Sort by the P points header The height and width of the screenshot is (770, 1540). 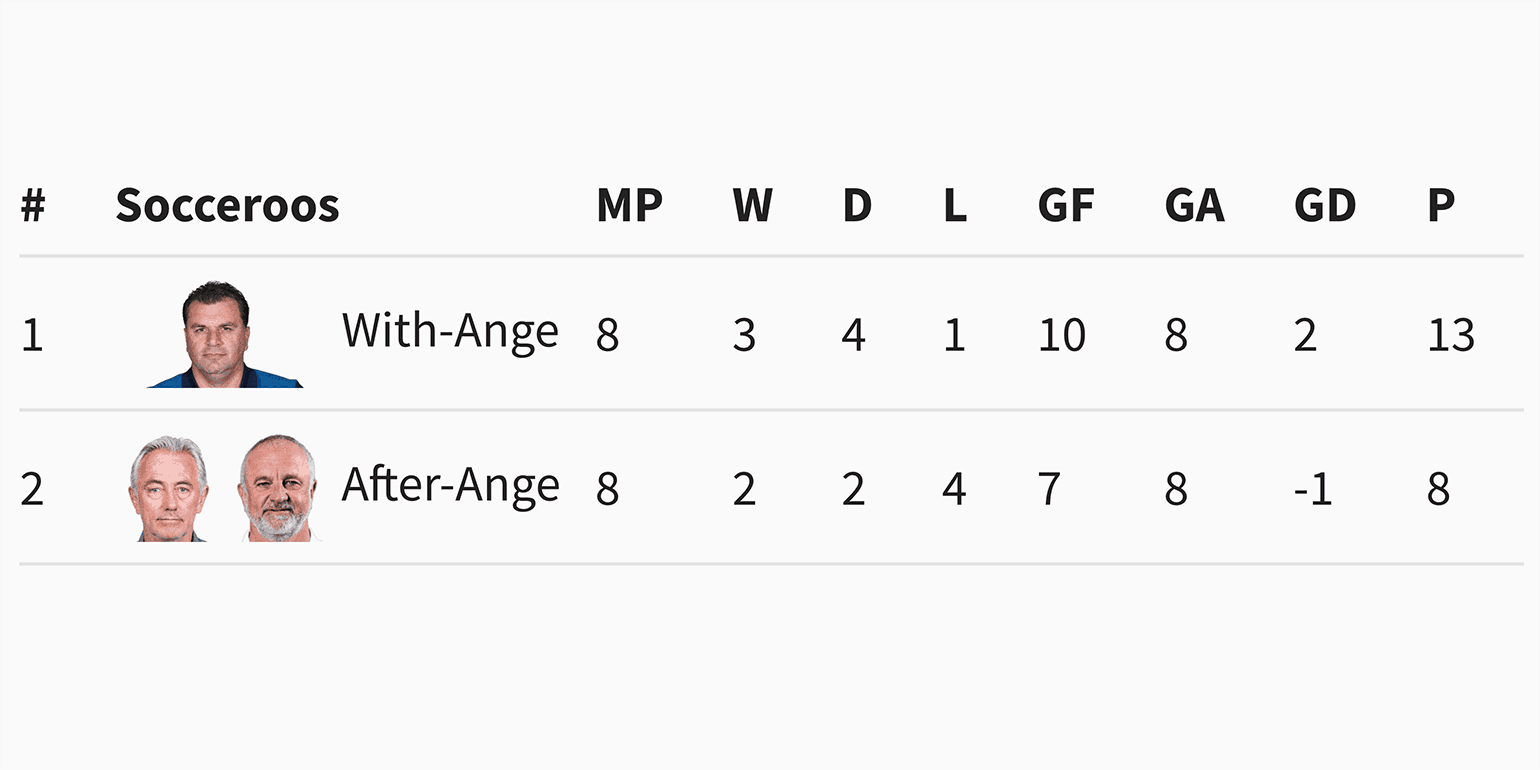(x=1440, y=205)
